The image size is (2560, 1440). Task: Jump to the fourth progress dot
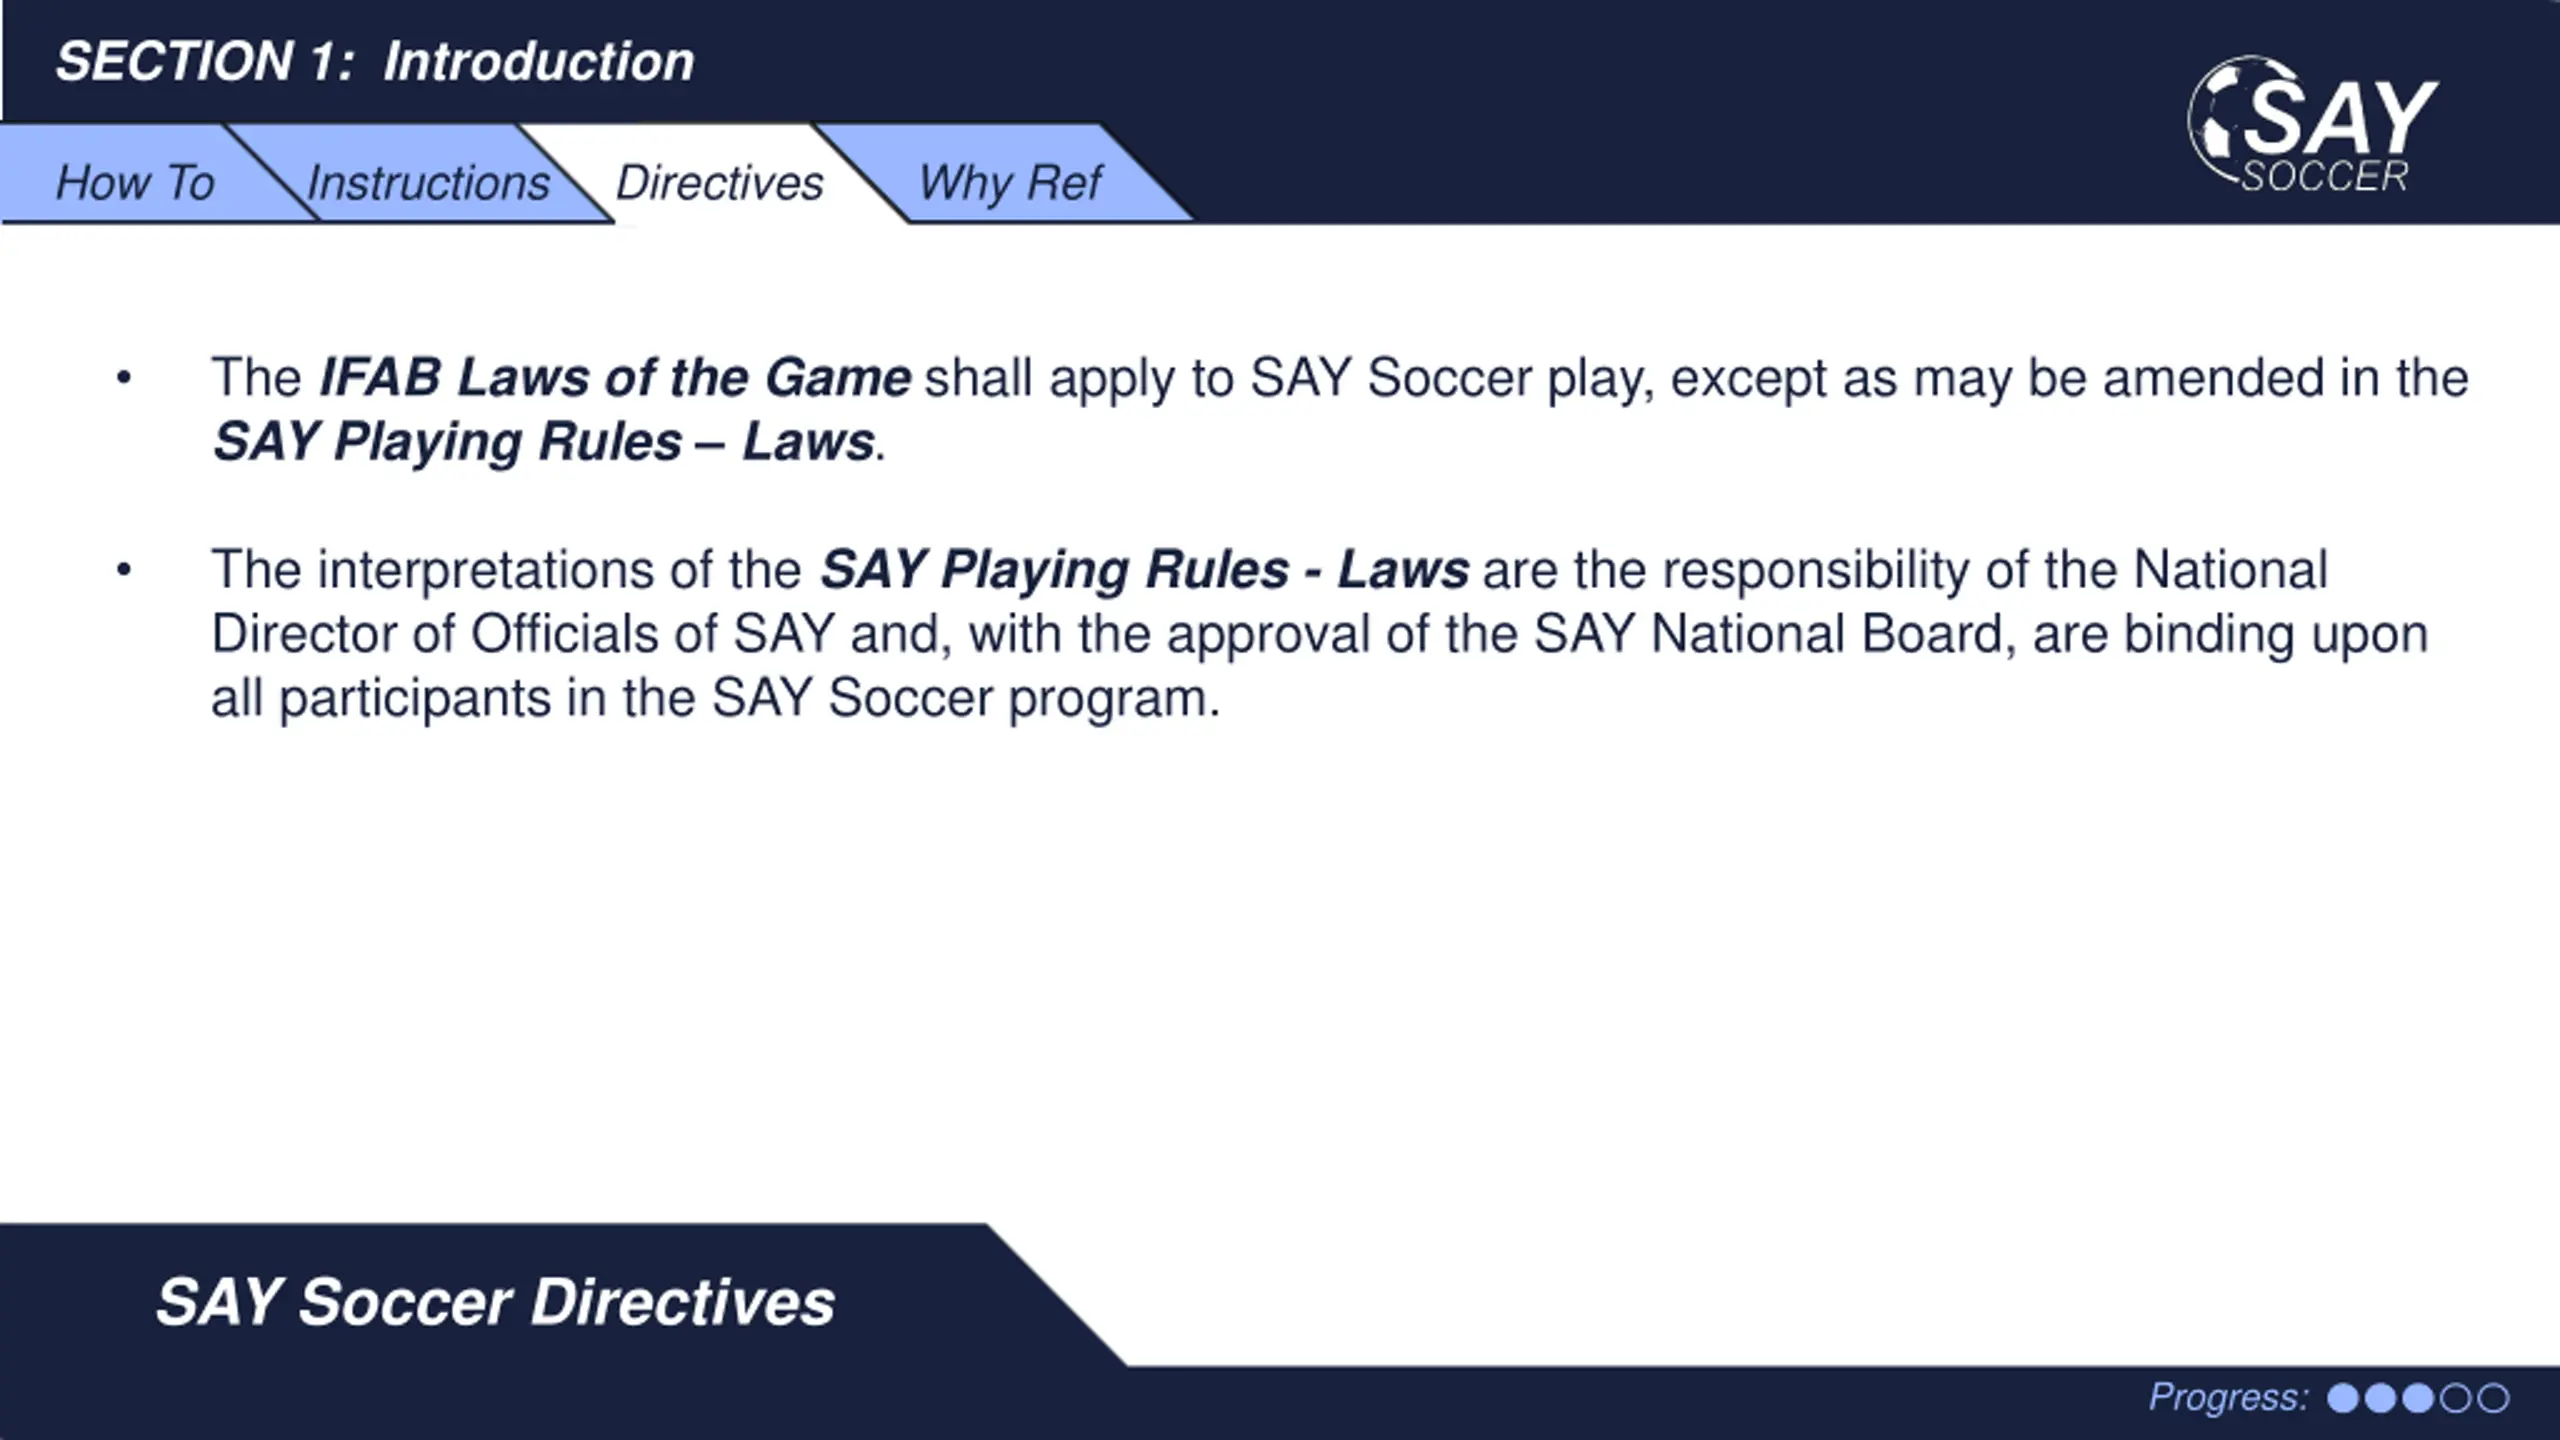(x=2456, y=1398)
